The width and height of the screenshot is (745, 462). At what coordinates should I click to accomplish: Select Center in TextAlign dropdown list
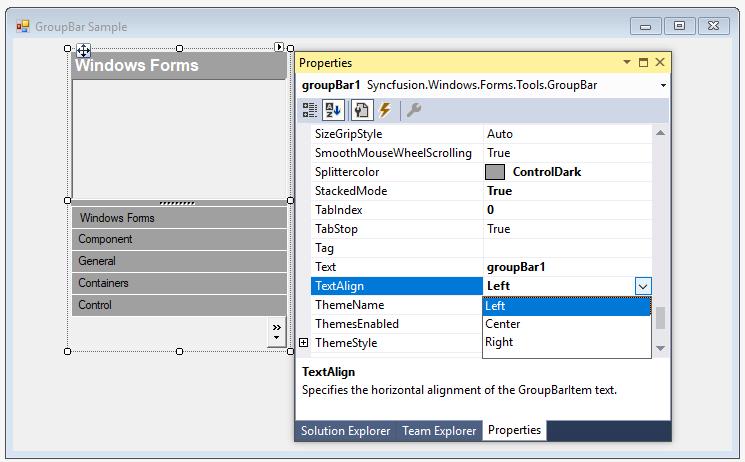(566, 324)
